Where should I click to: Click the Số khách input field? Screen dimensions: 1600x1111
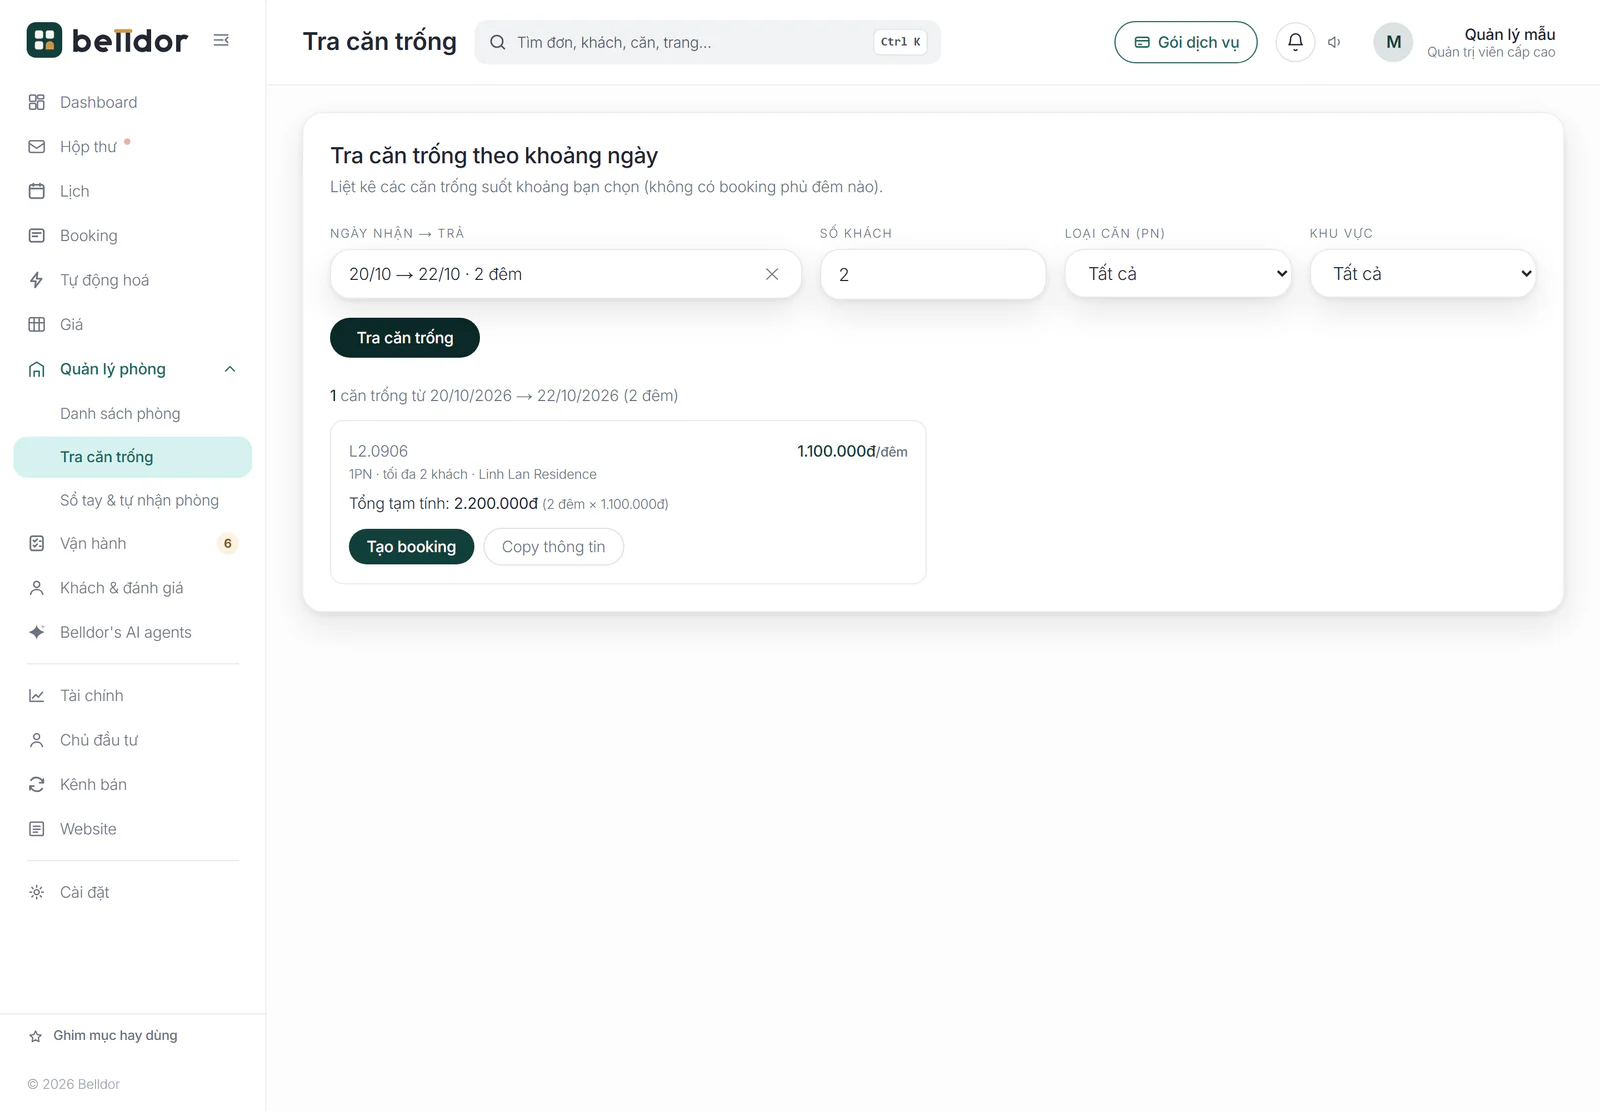933,274
